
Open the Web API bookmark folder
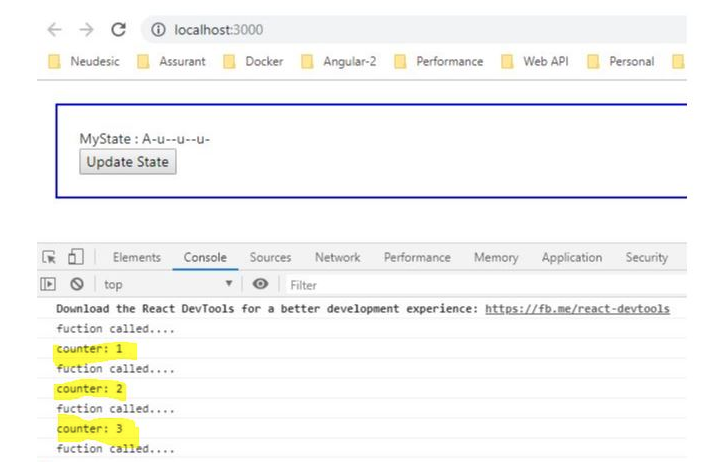click(x=535, y=62)
